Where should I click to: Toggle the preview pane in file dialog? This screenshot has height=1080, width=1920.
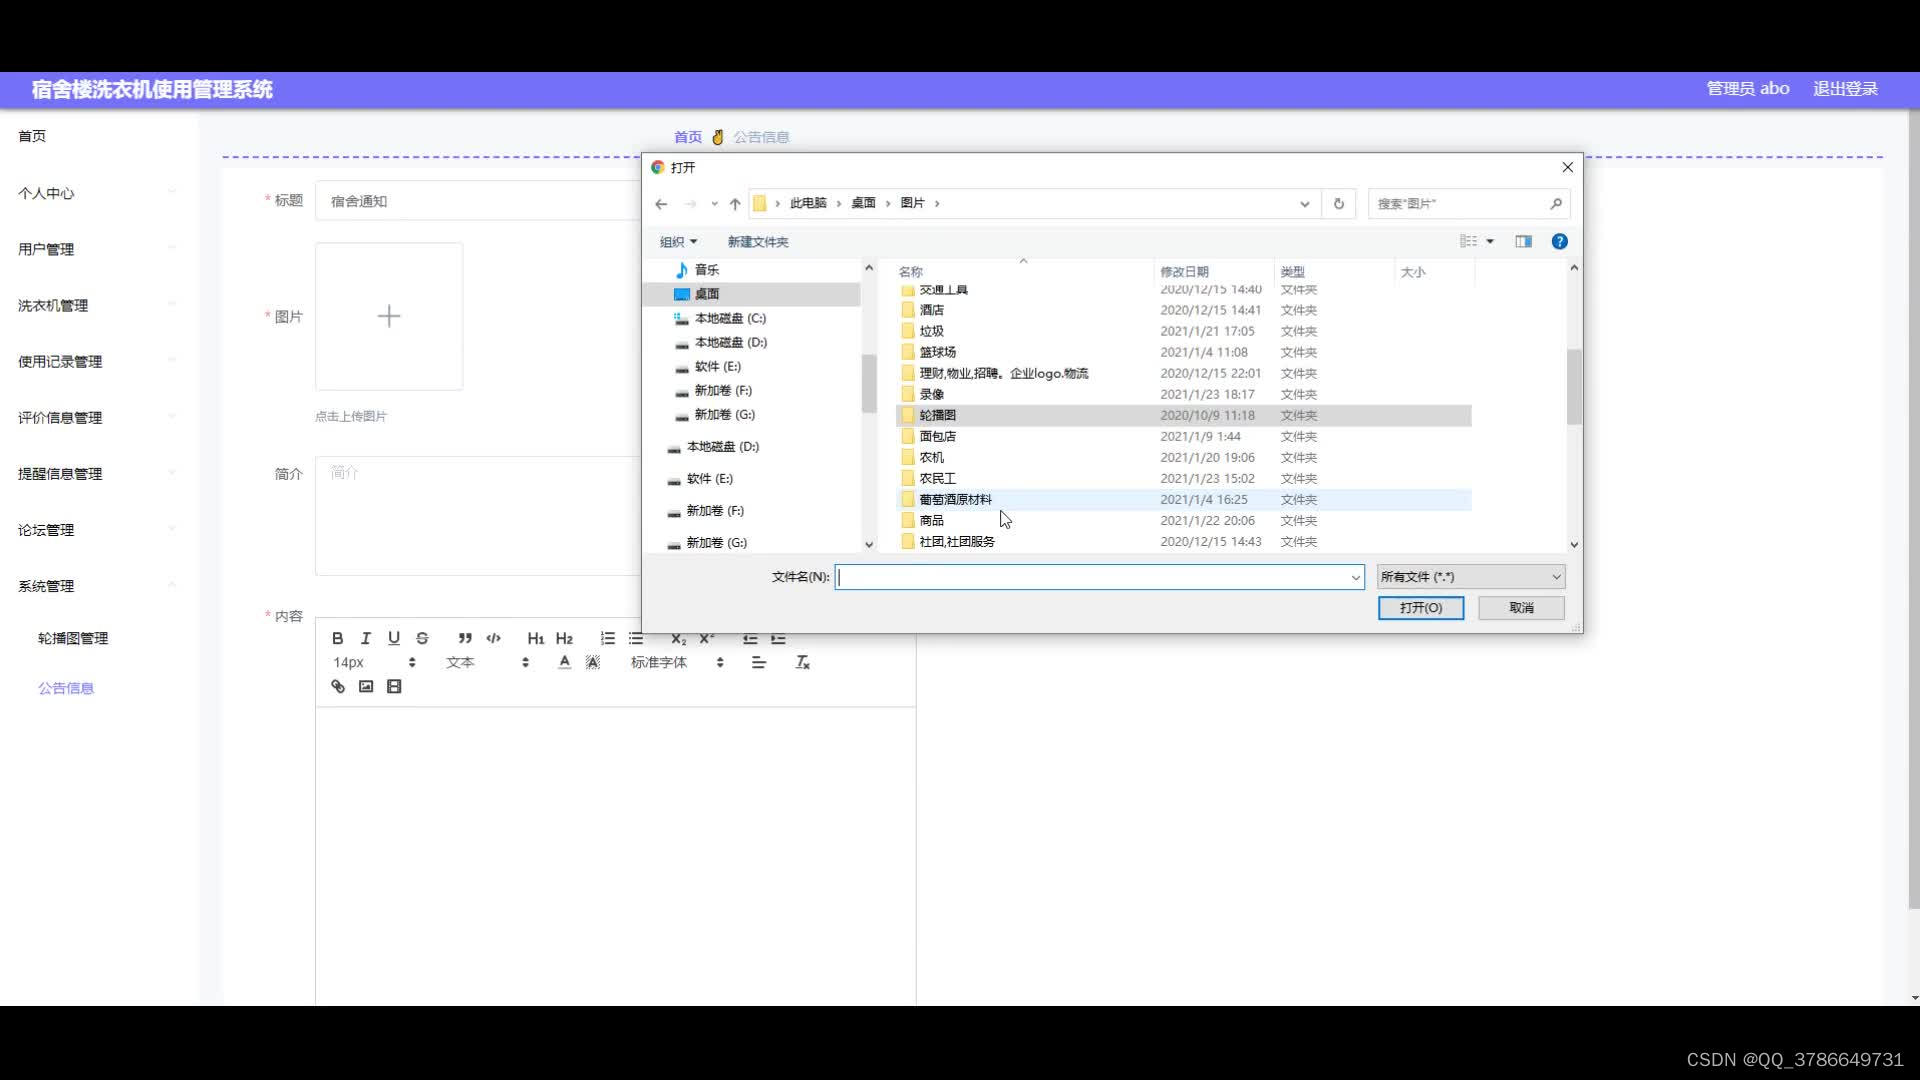point(1523,241)
